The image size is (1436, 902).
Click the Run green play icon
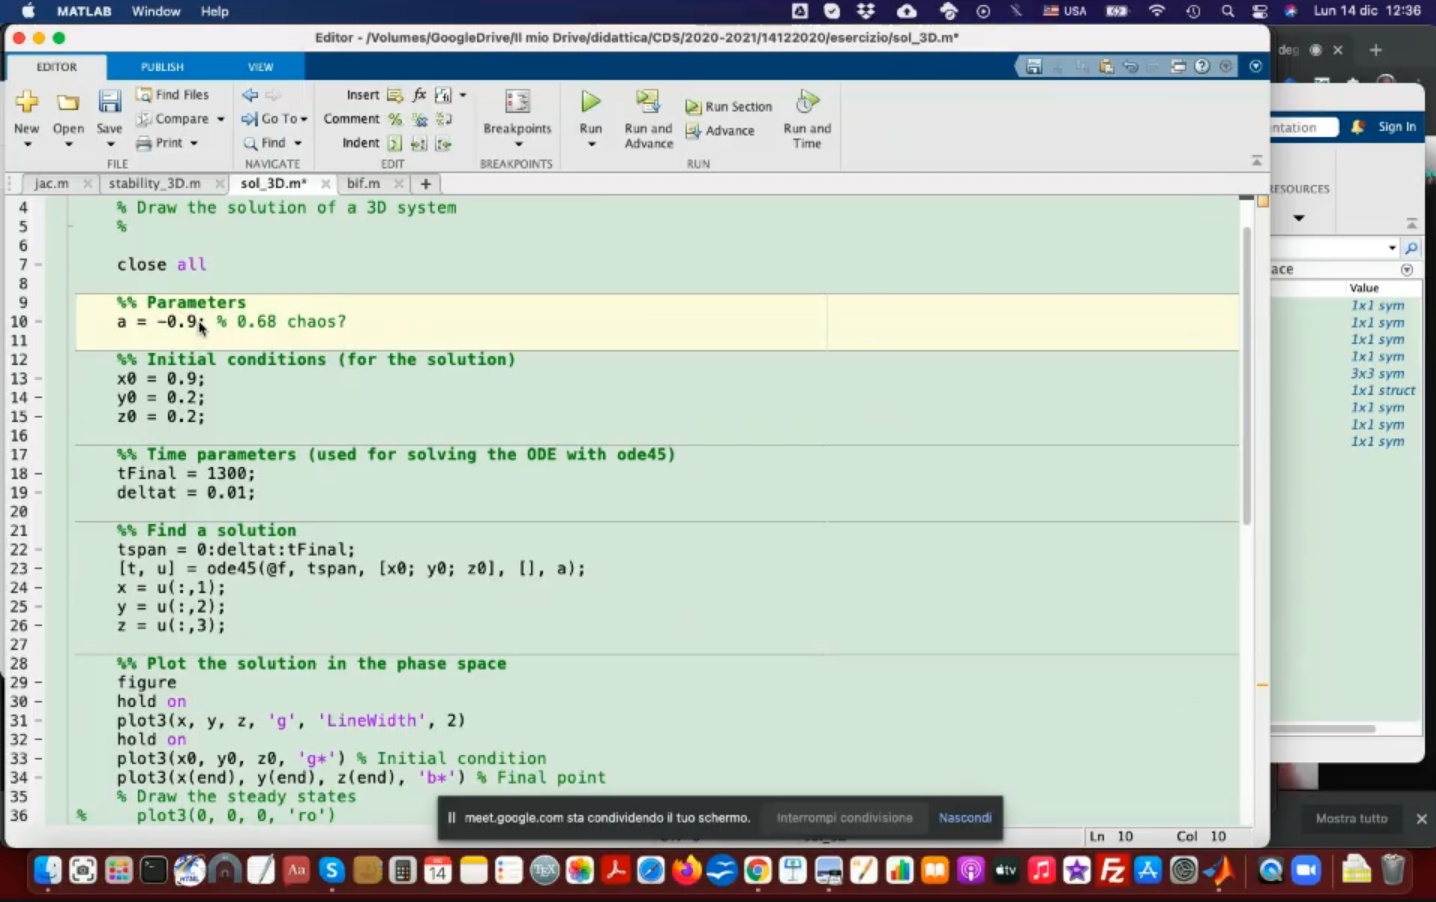pyautogui.click(x=591, y=102)
